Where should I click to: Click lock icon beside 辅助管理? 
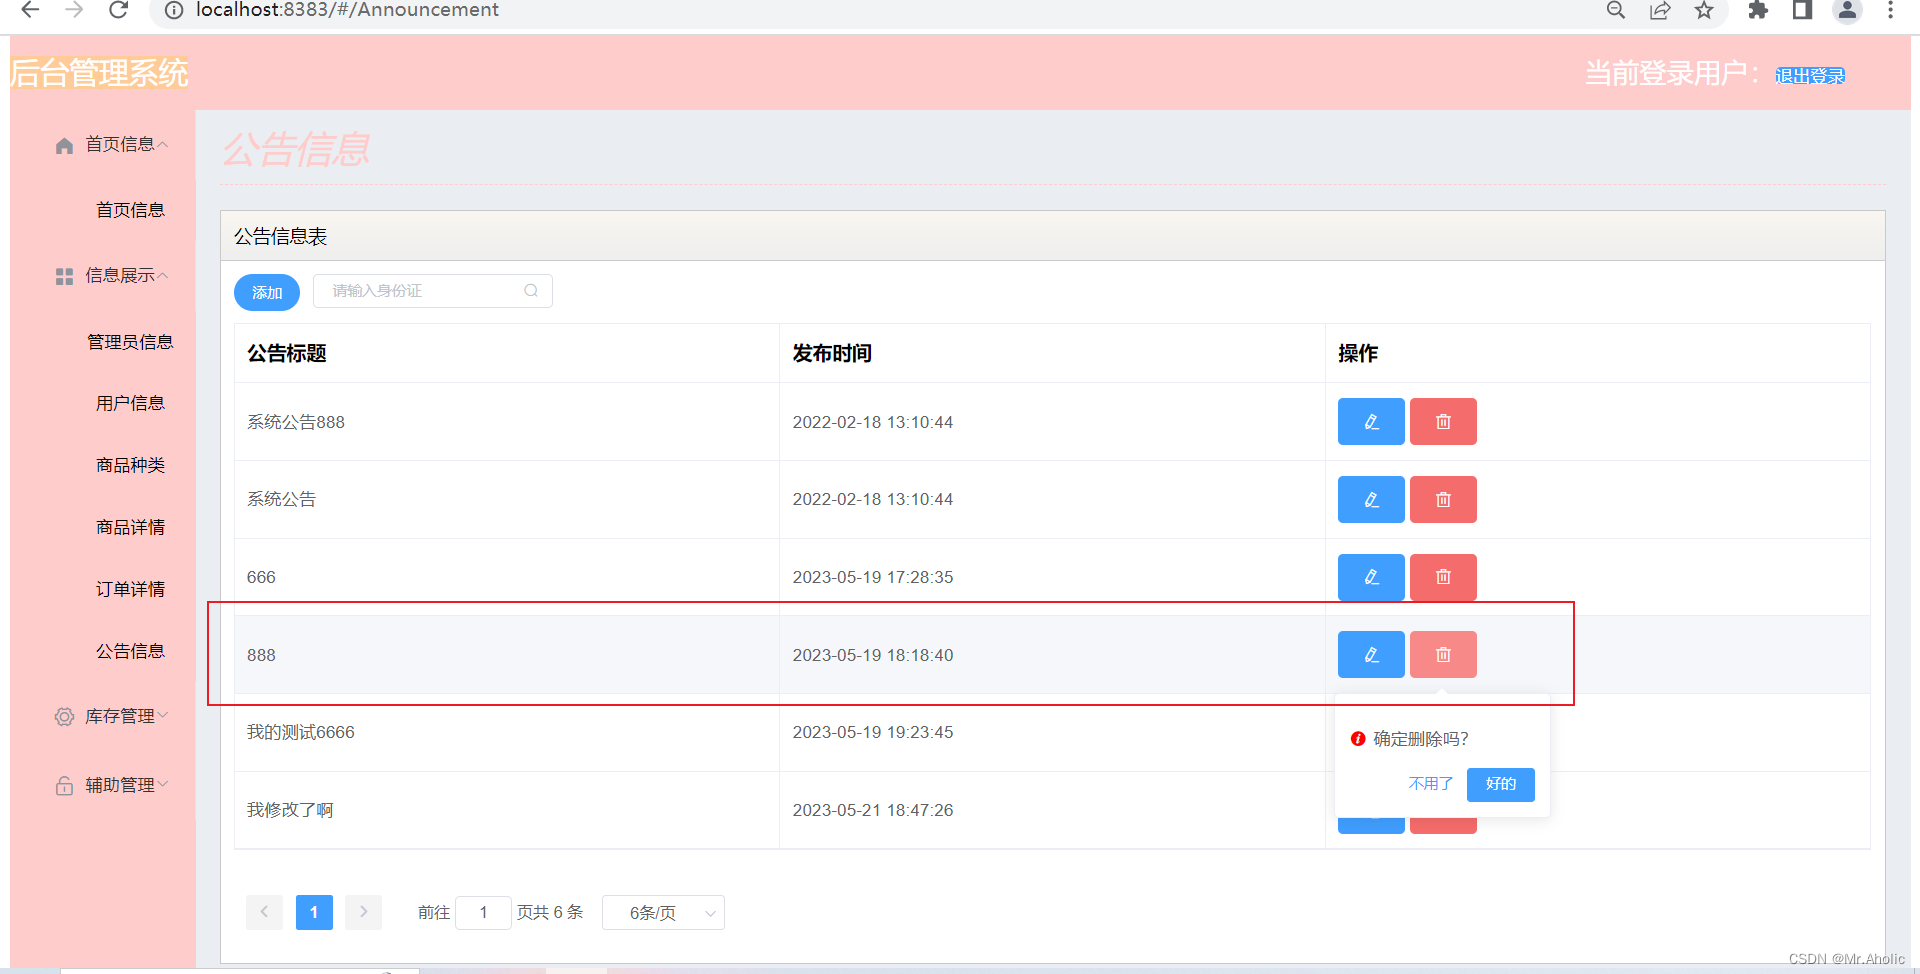(x=64, y=786)
